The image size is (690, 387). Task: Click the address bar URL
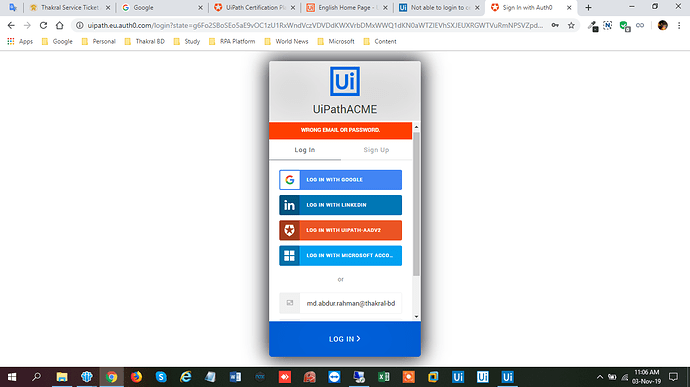tap(315, 26)
